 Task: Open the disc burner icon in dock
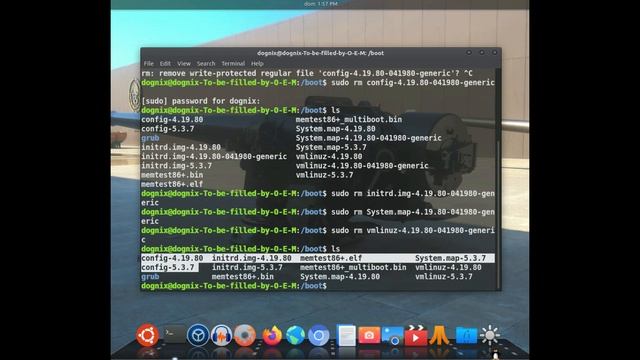[x=245, y=335]
